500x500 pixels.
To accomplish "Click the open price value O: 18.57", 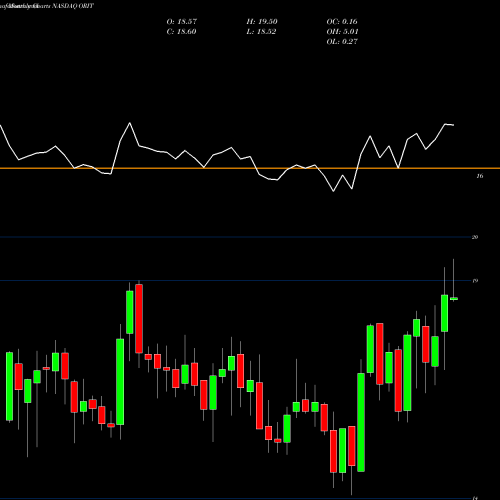I will click(182, 22).
